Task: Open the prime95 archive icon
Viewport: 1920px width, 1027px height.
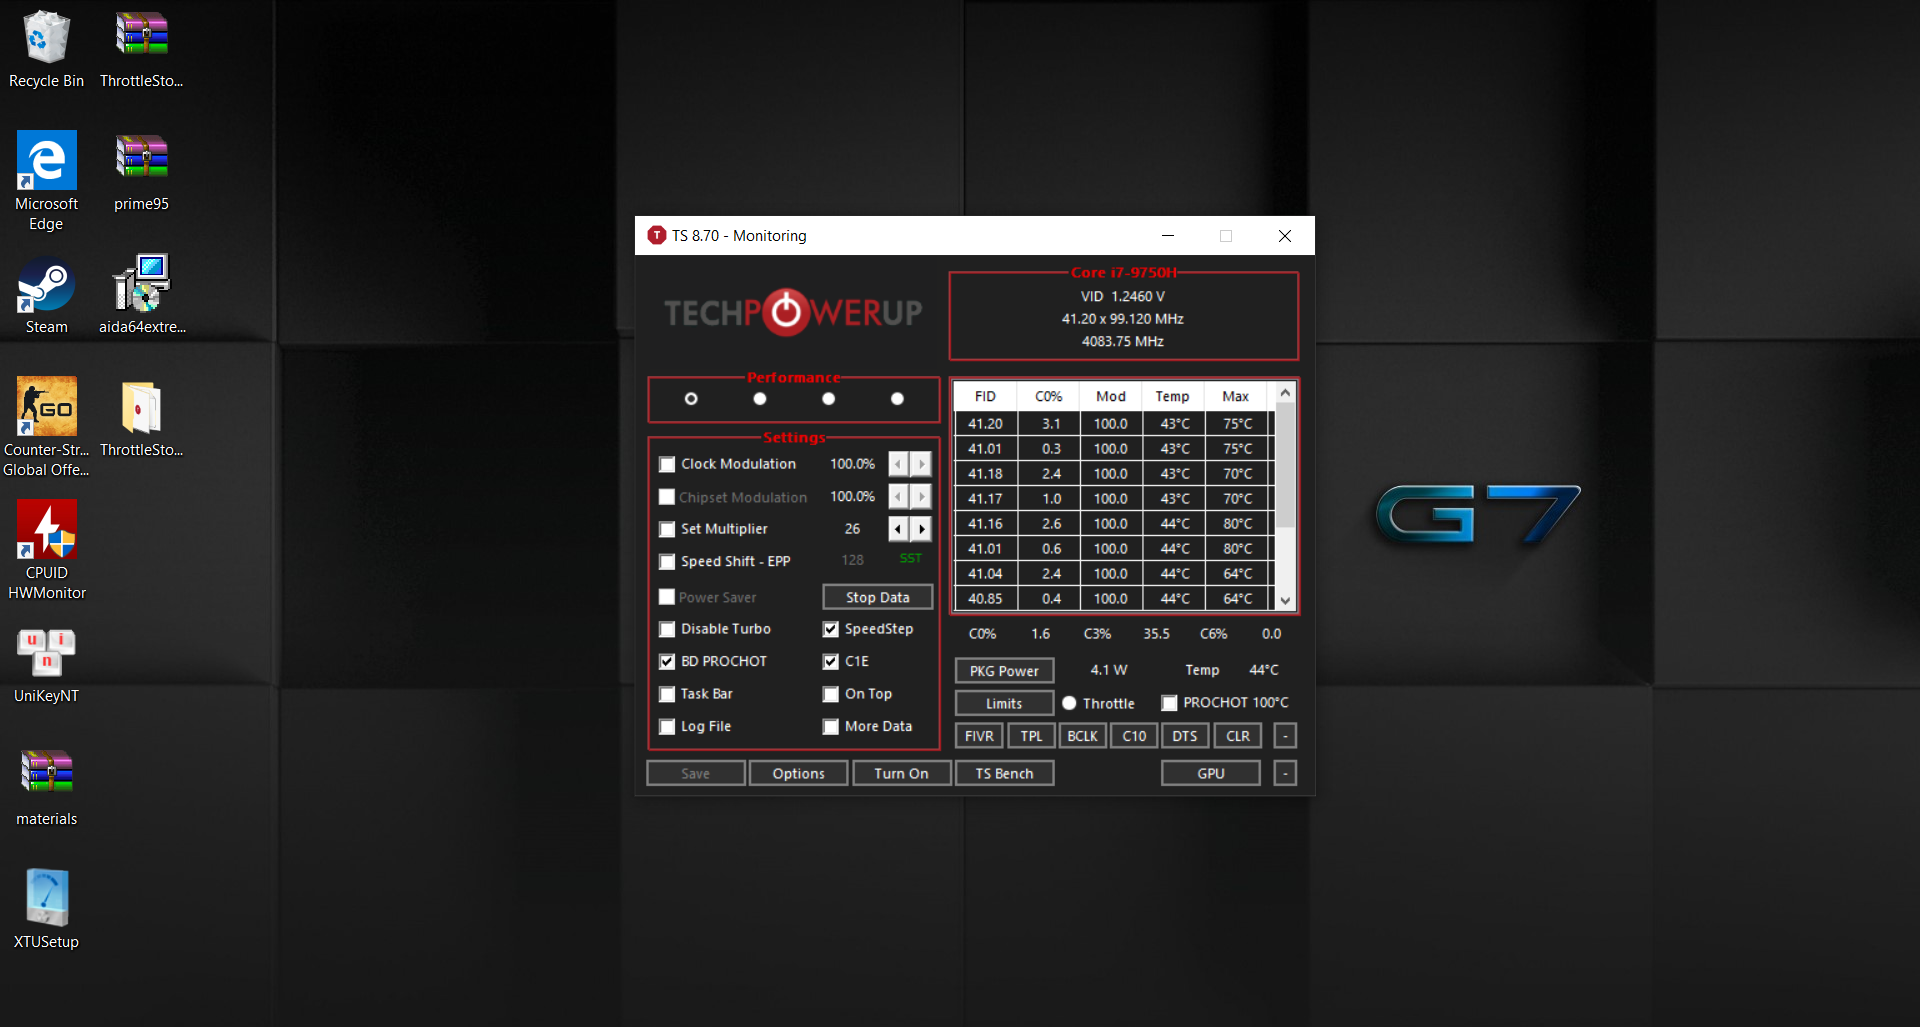Action: pyautogui.click(x=141, y=173)
